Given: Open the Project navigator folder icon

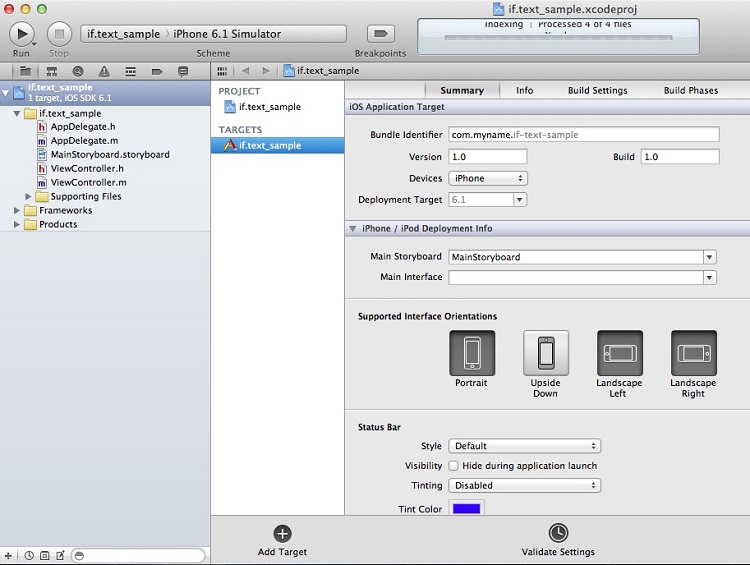Looking at the screenshot, I should pos(25,71).
